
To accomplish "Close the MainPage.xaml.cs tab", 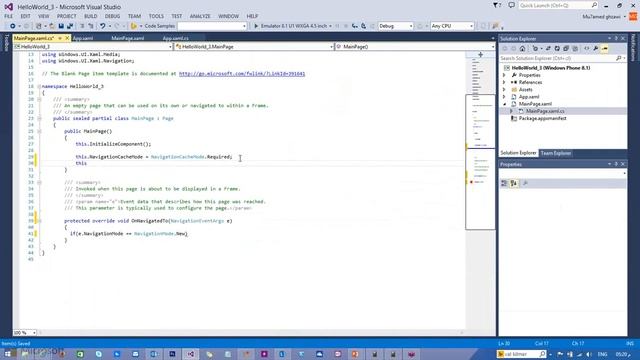I will pos(67,38).
